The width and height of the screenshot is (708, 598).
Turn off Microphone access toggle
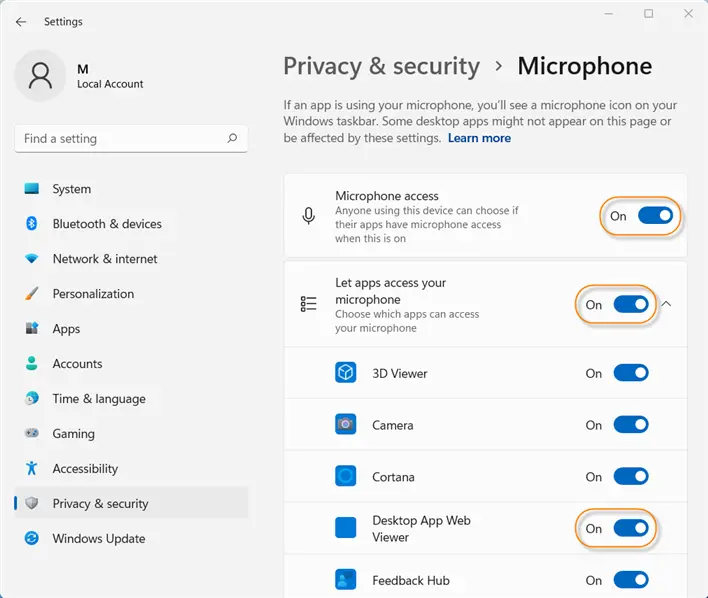(656, 215)
